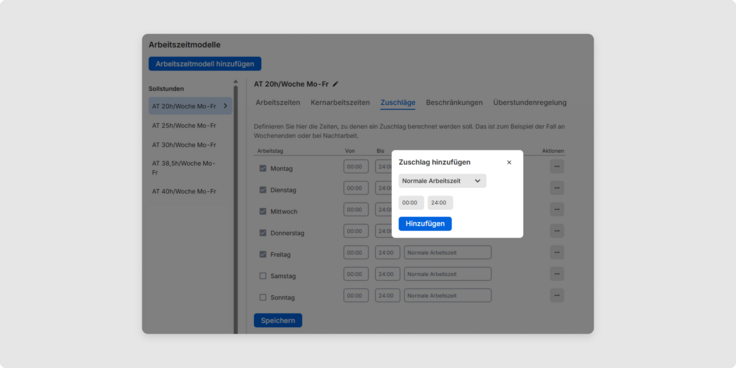Image resolution: width=736 pixels, height=368 pixels.
Task: Click Samstag Bis time field
Action: pyautogui.click(x=388, y=274)
